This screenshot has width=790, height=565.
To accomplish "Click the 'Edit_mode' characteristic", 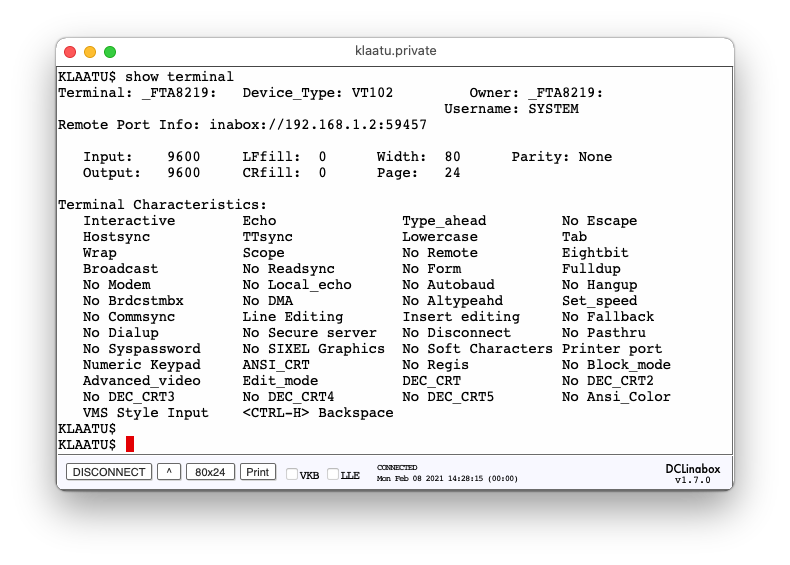I will pyautogui.click(x=280, y=381).
